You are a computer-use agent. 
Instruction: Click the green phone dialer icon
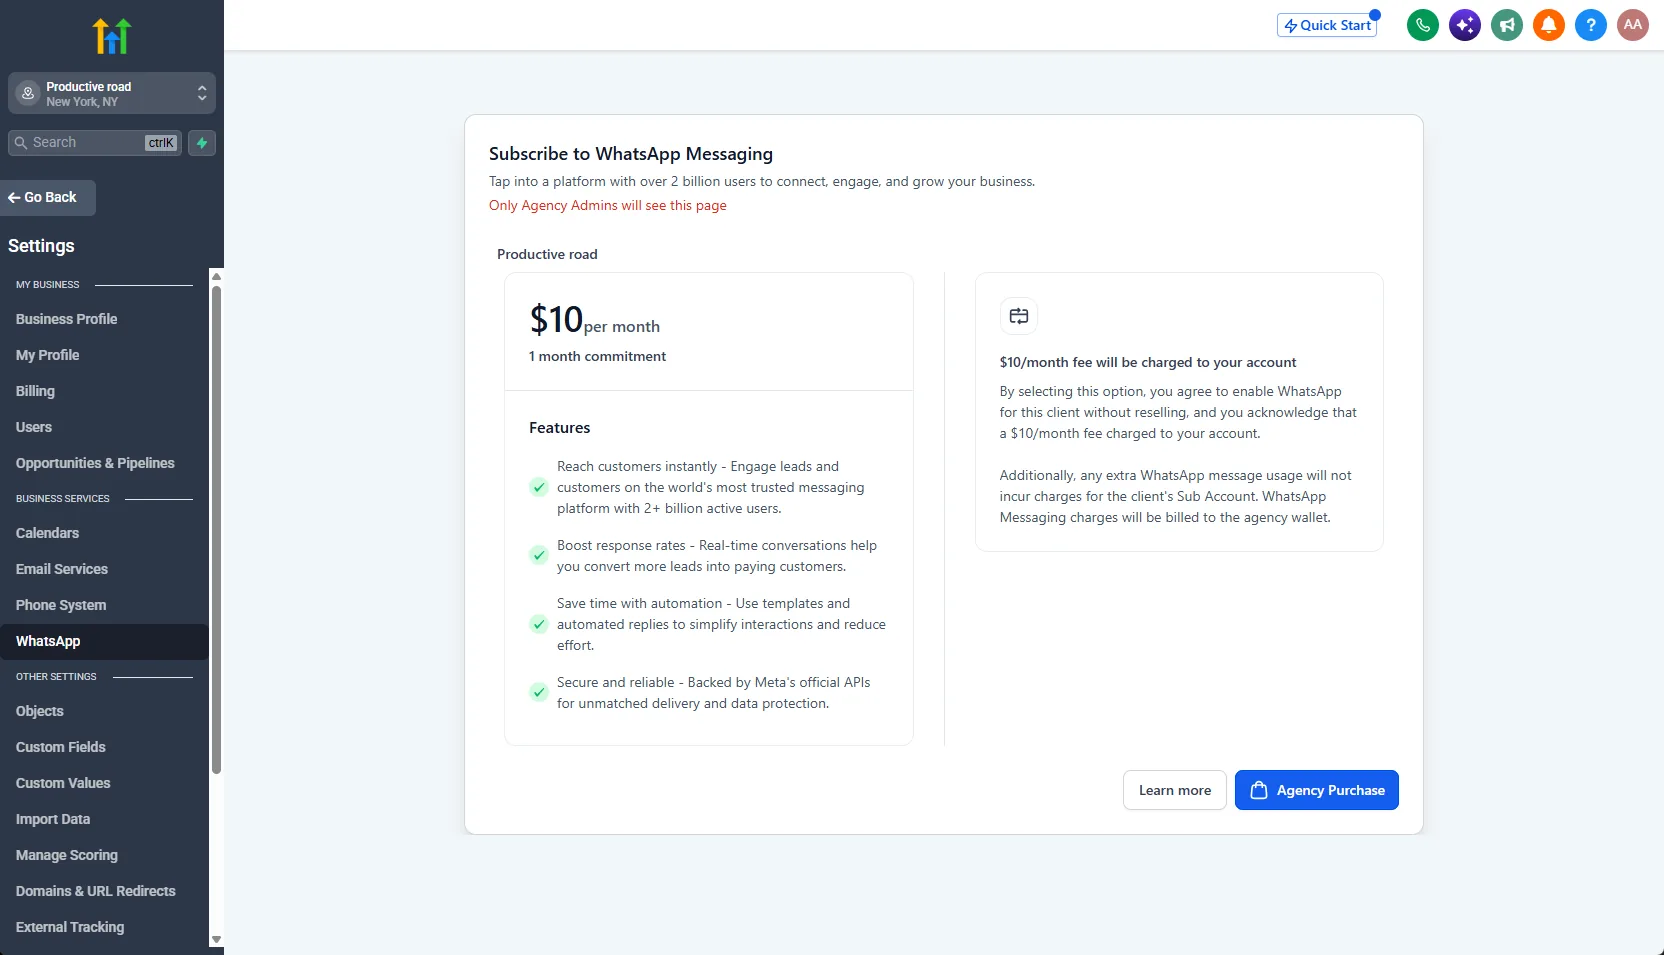pos(1423,25)
